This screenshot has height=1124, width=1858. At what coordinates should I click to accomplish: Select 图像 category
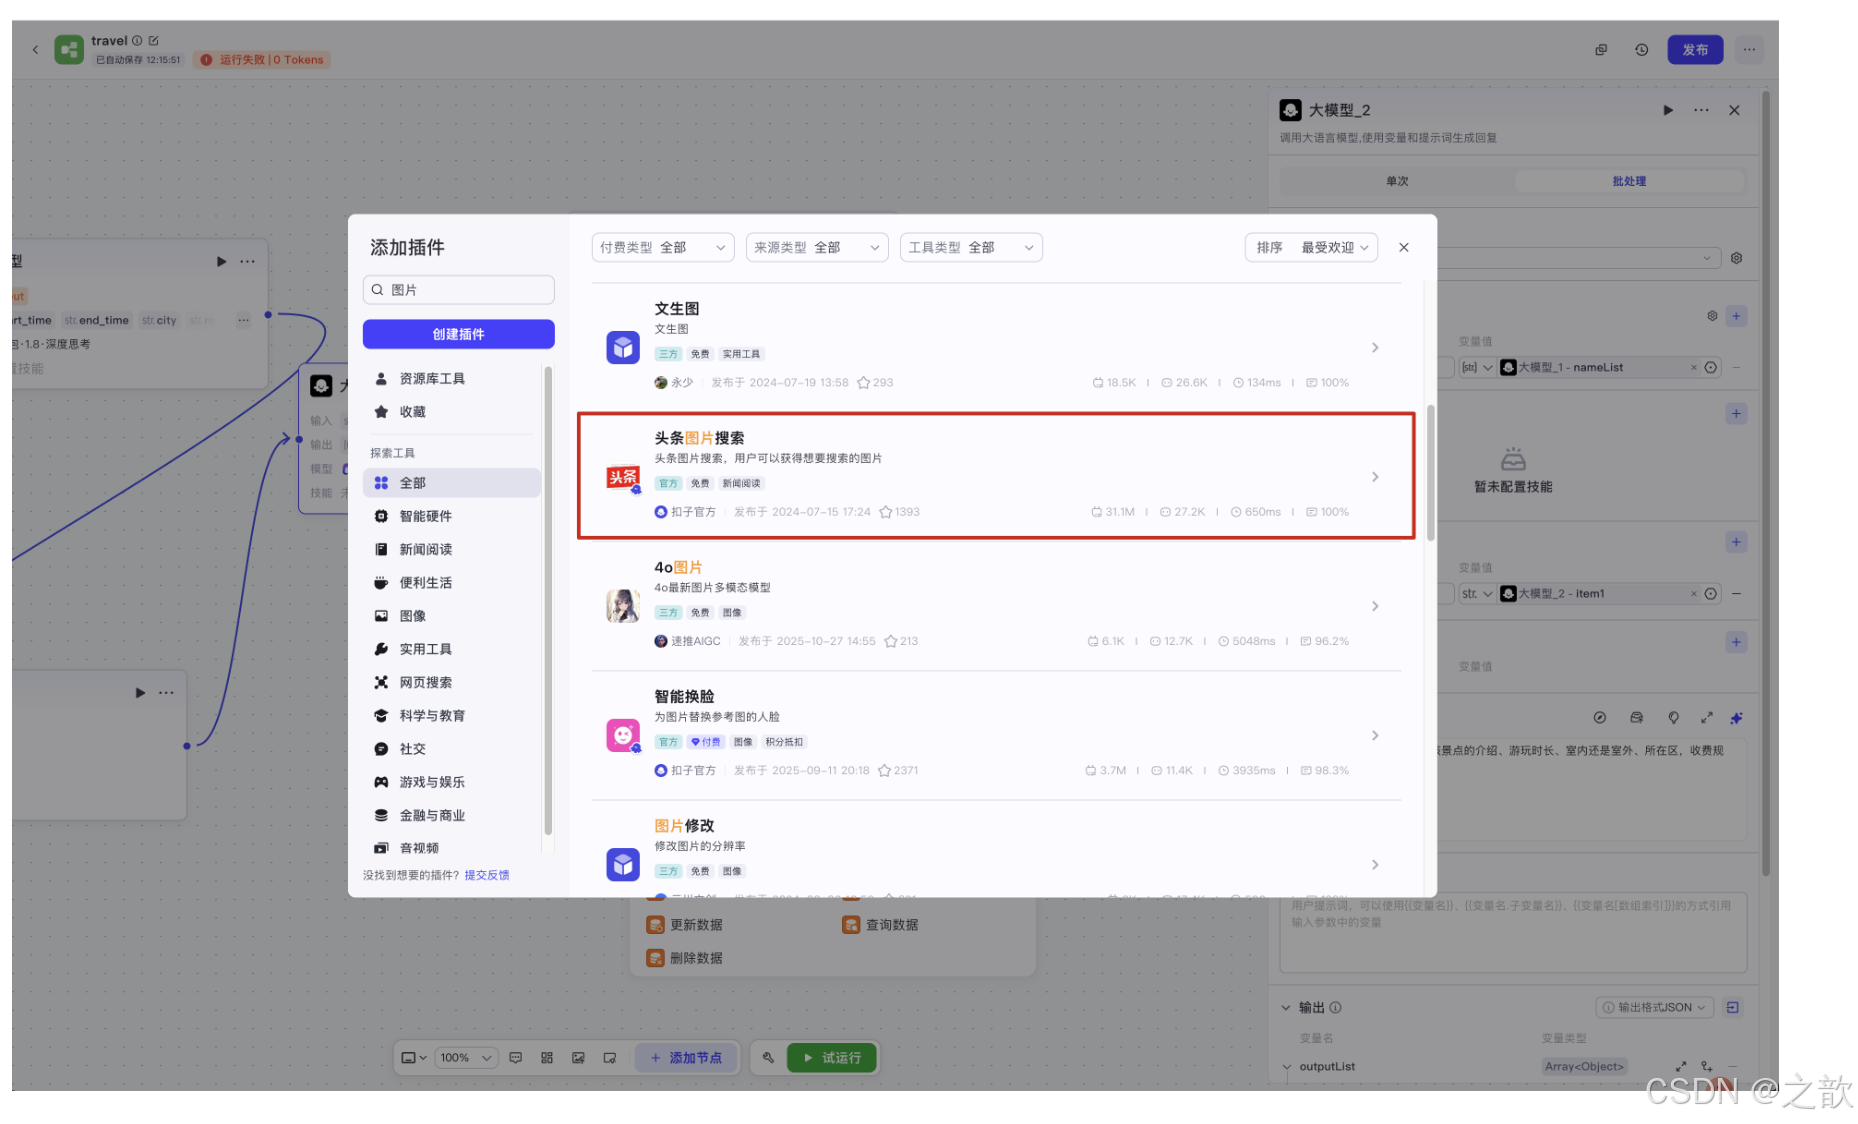(452, 616)
